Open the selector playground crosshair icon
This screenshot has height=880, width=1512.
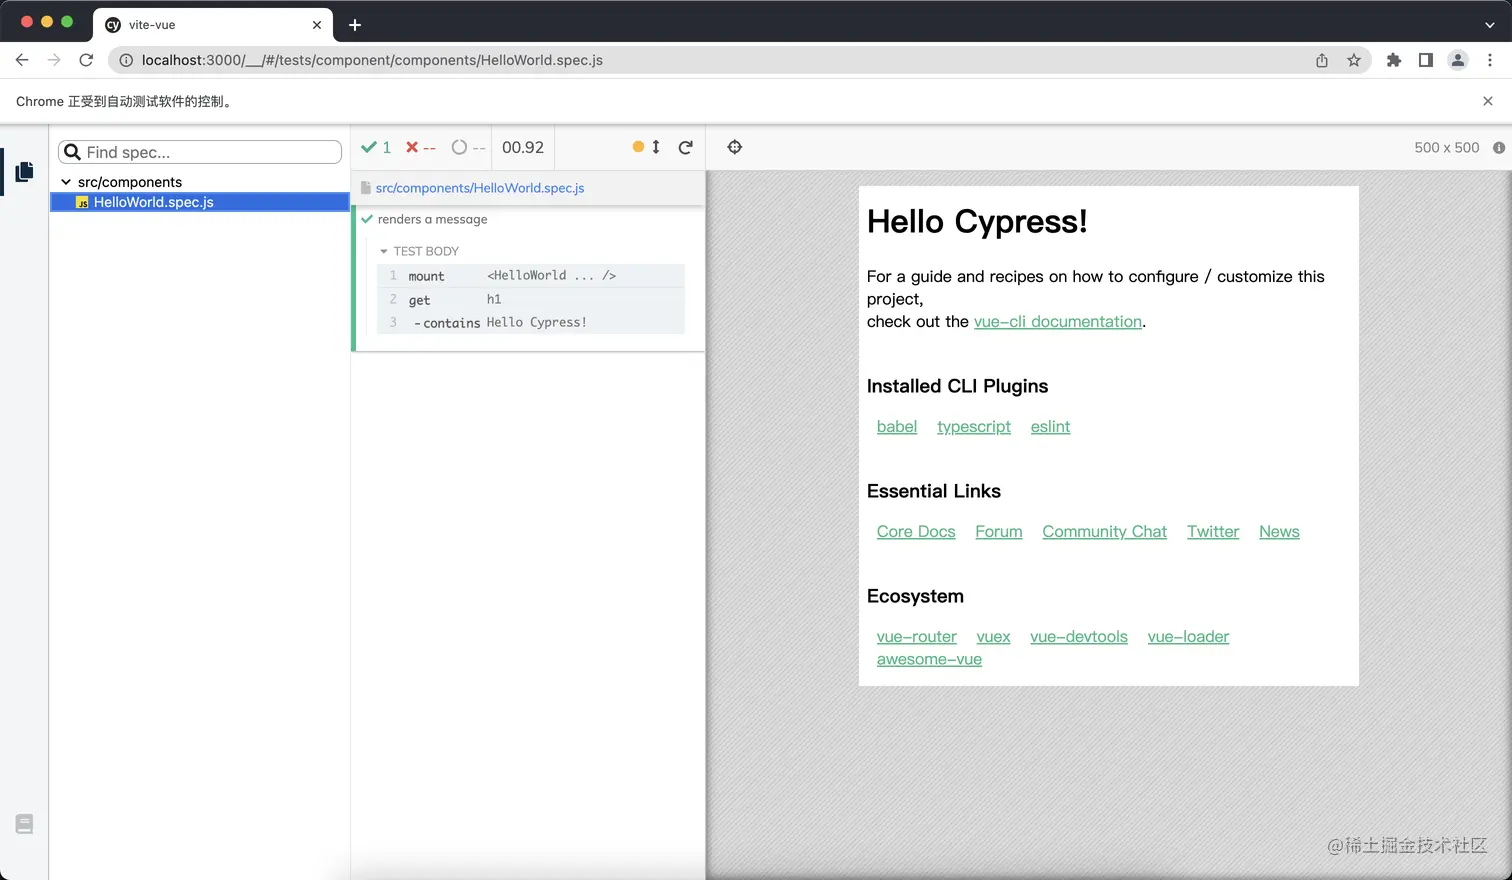(x=735, y=147)
